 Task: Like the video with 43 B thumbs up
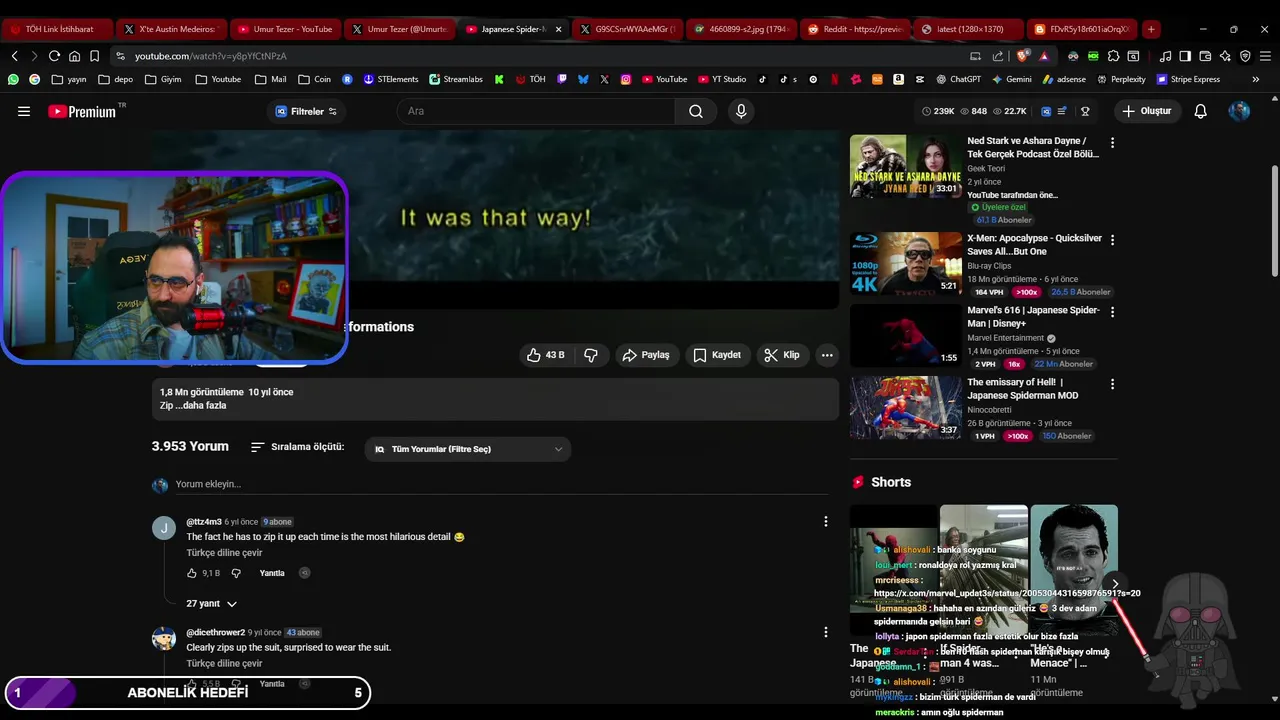click(x=546, y=355)
